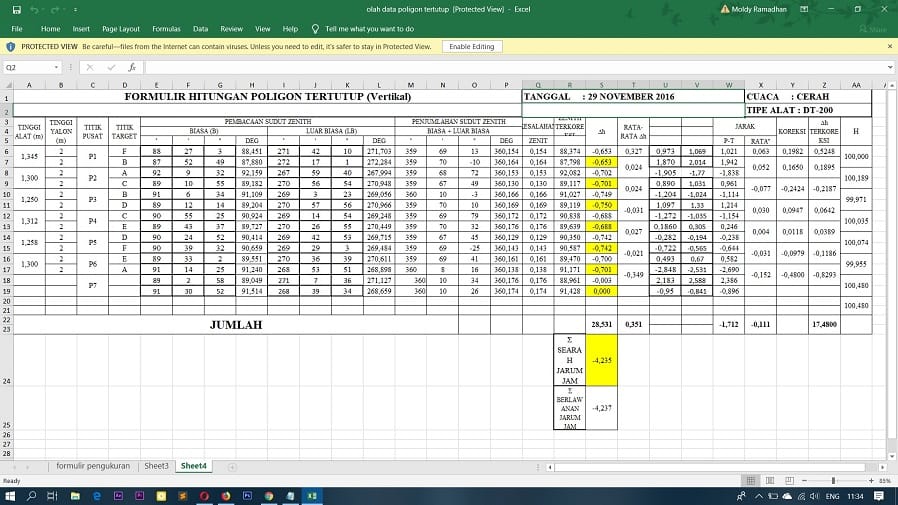This screenshot has height=505, width=898.
Task: Click the total cell 17,4800
Action: (x=824, y=325)
